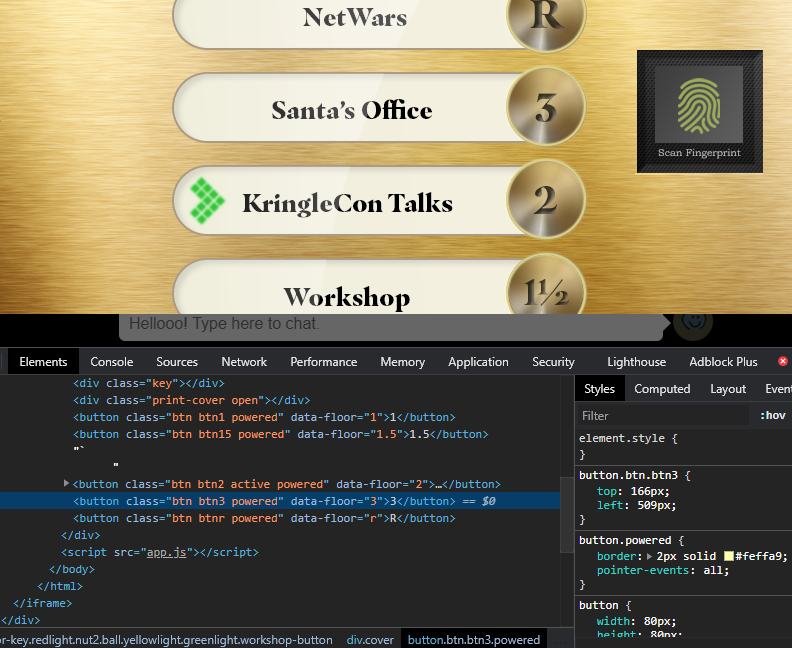Click the green diamond indicator on KringleCon Talks
The height and width of the screenshot is (648, 792).
(x=207, y=201)
